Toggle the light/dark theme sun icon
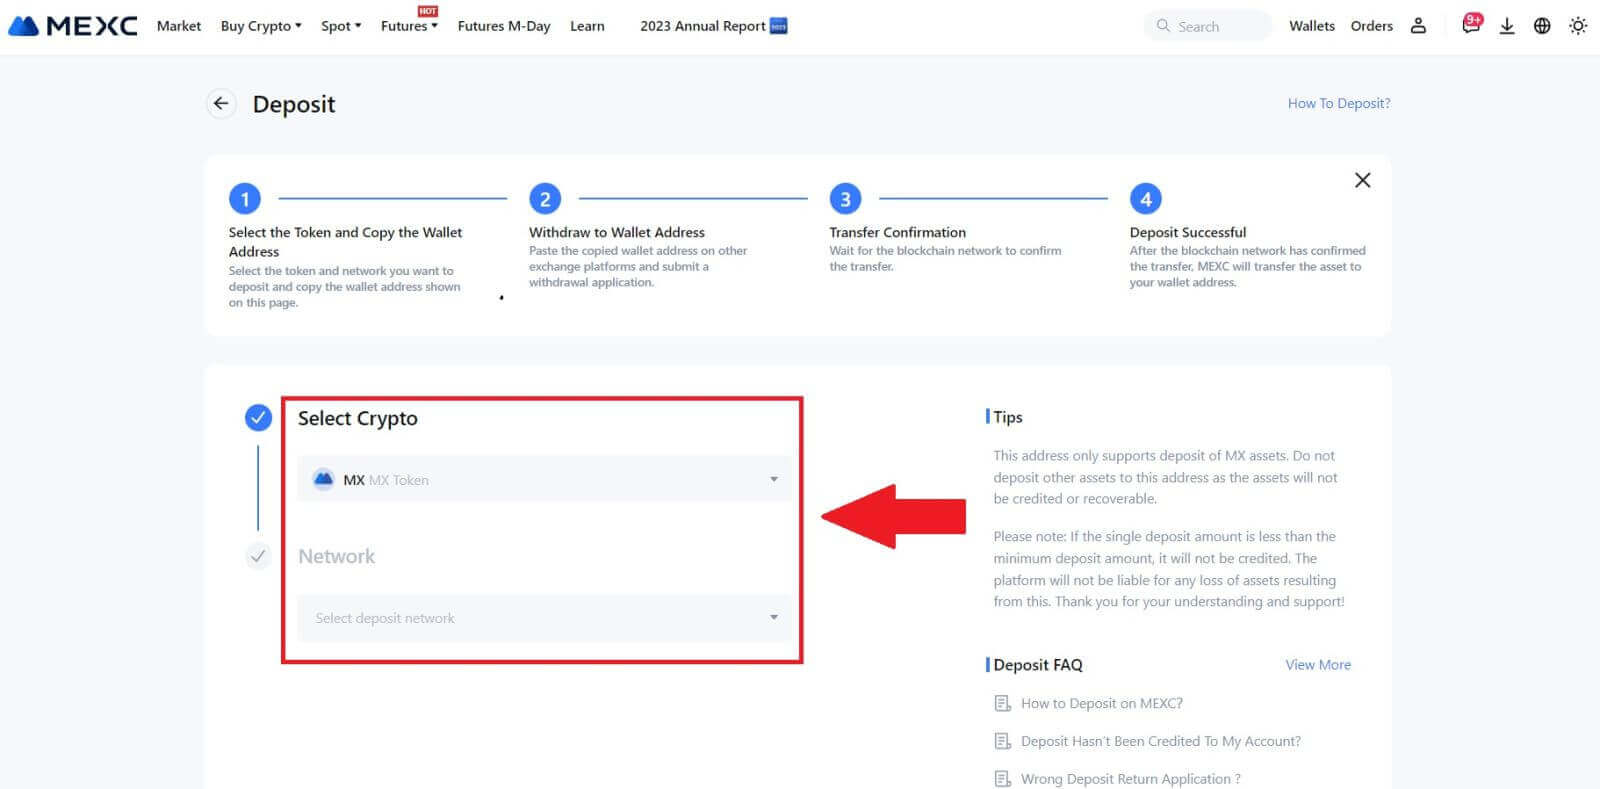 coord(1578,26)
